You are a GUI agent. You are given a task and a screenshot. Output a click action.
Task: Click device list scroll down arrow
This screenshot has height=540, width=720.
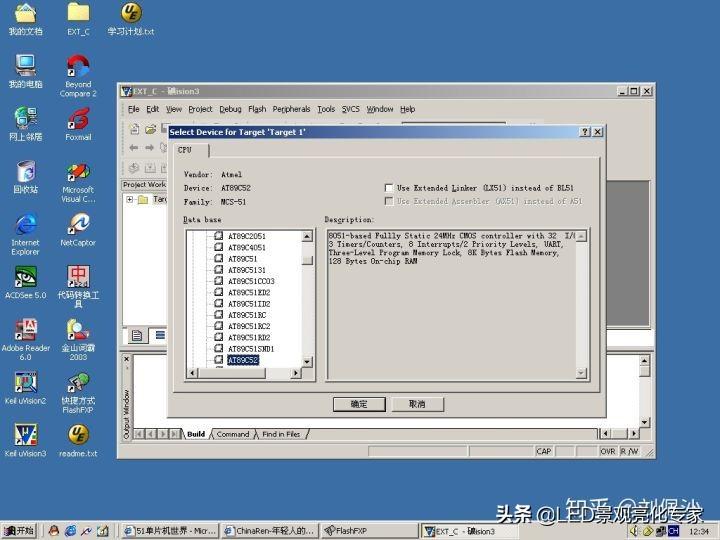307,362
